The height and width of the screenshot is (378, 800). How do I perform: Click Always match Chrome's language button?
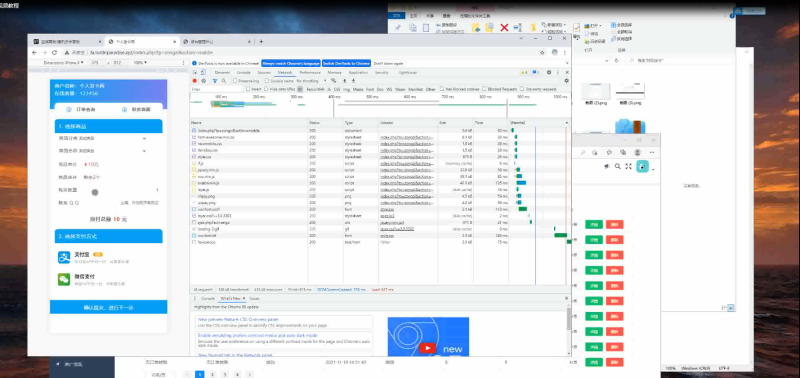291,63
